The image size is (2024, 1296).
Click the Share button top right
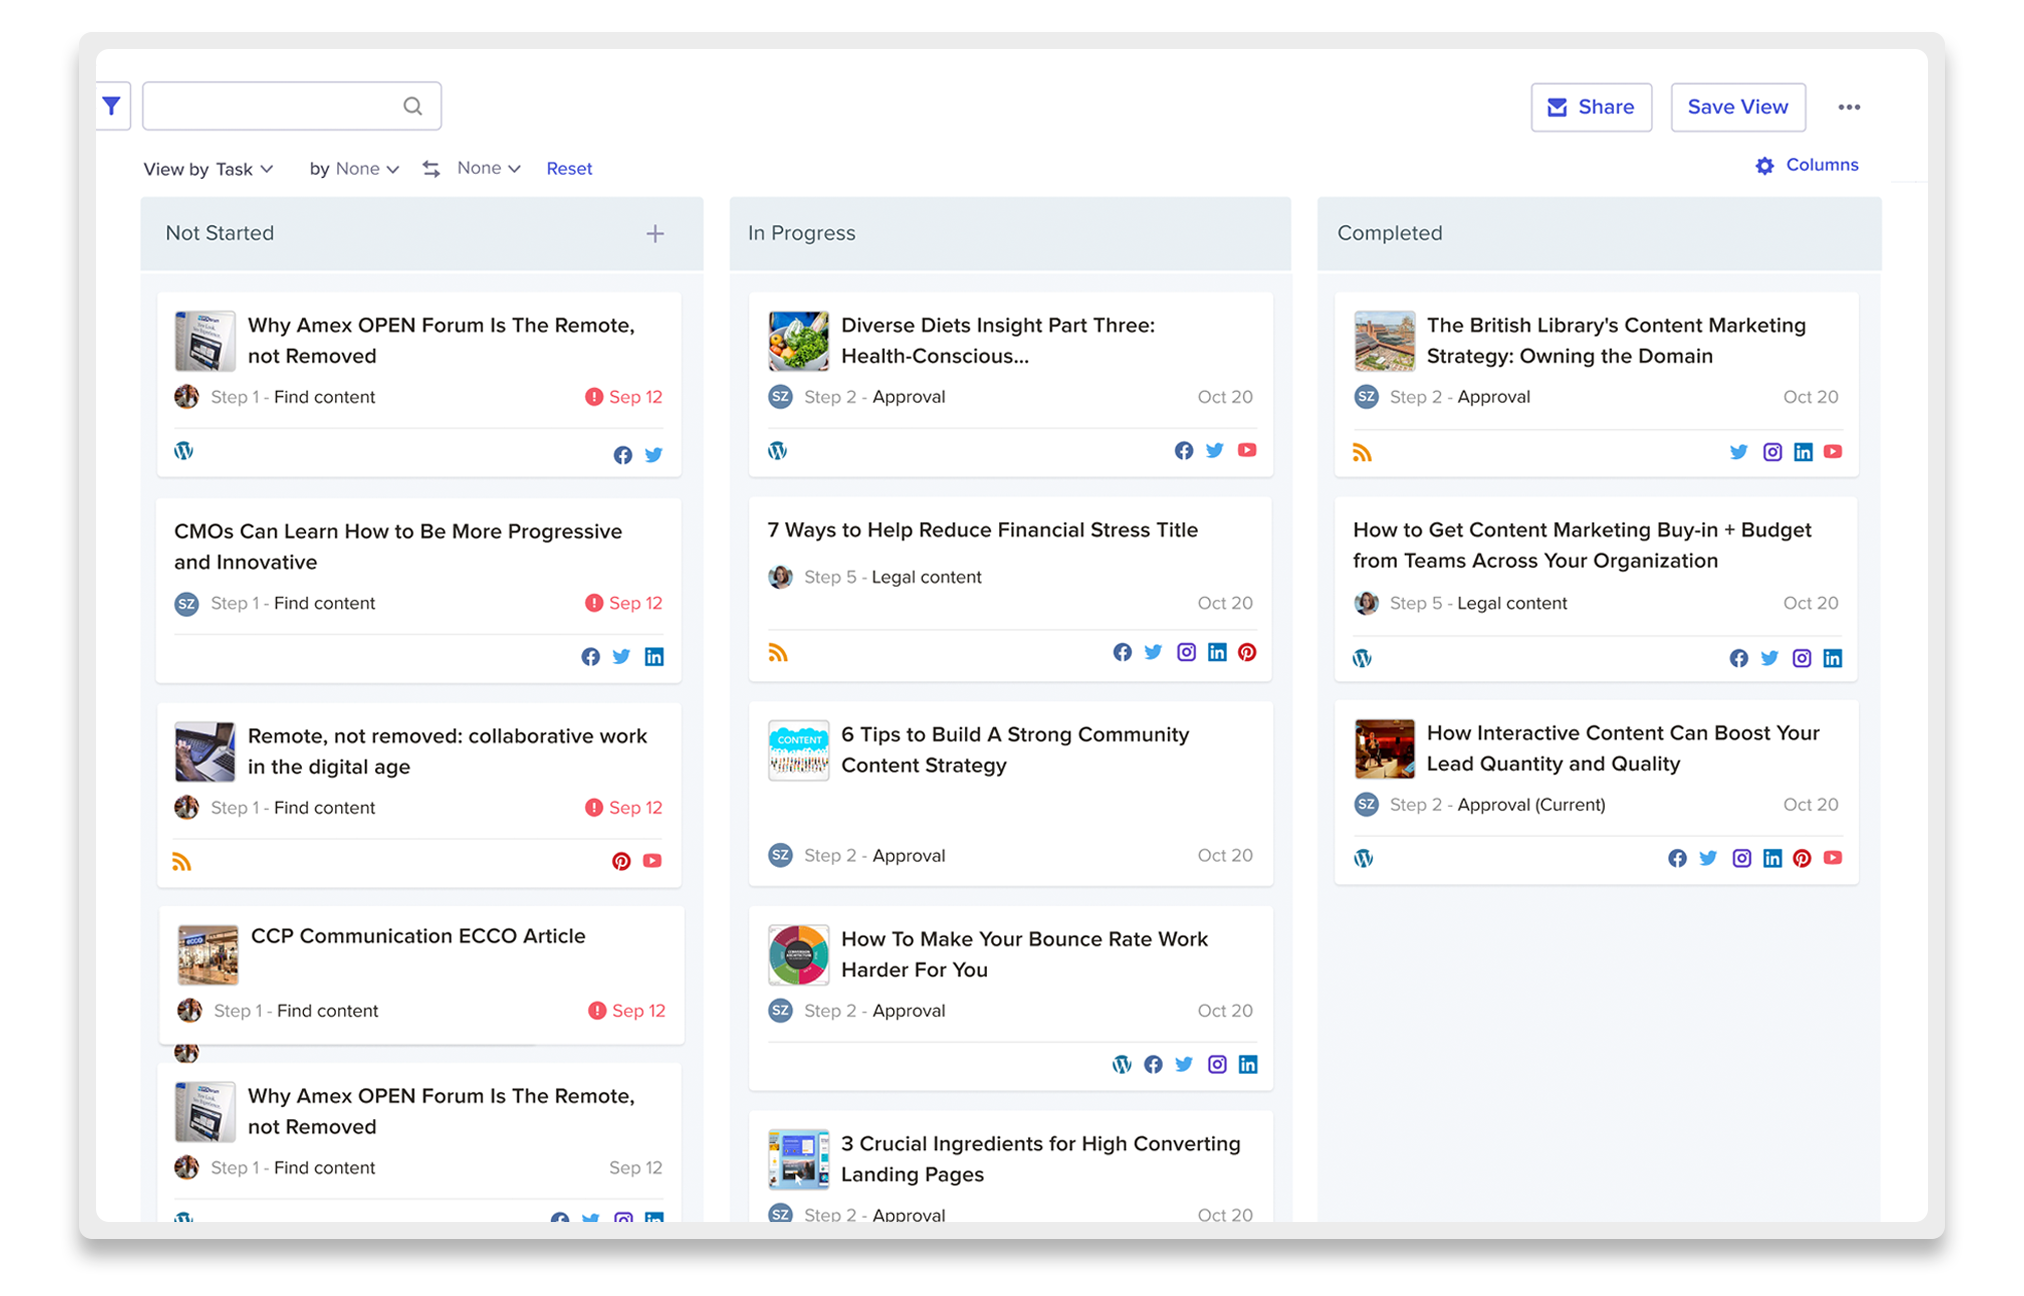1590,105
